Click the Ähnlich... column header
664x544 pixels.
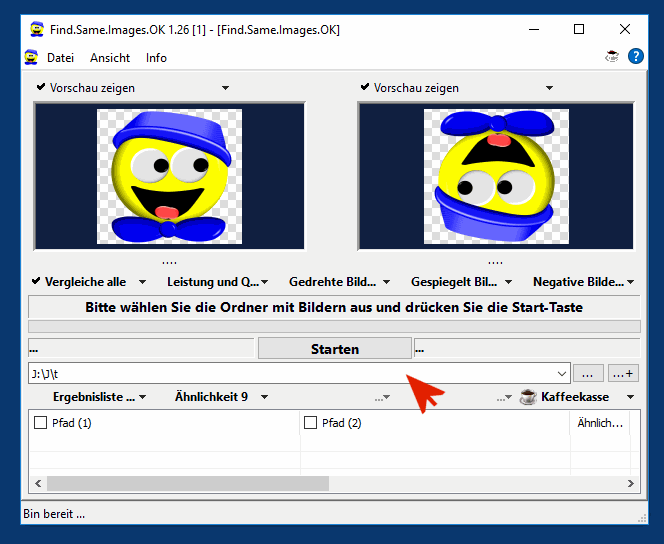click(600, 422)
